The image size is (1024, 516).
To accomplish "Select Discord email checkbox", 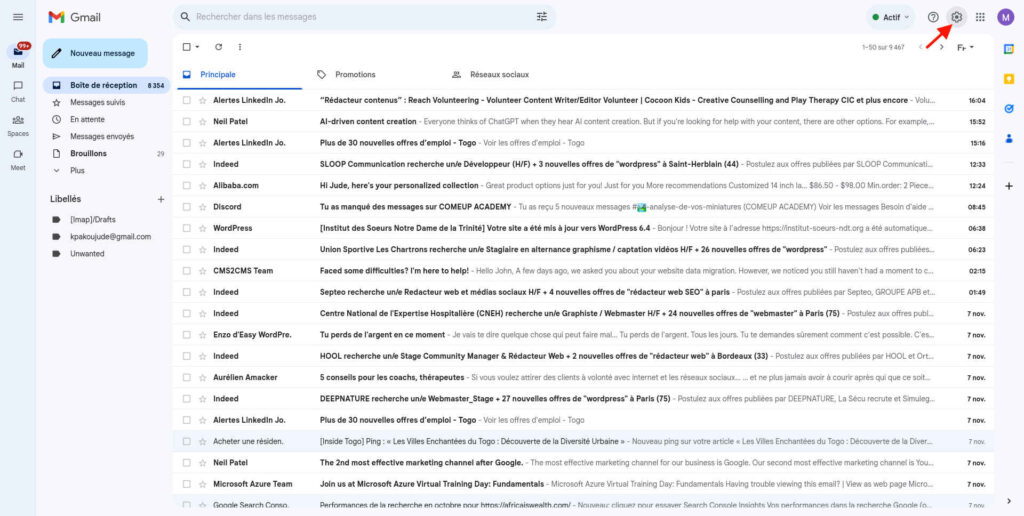I will point(187,207).
